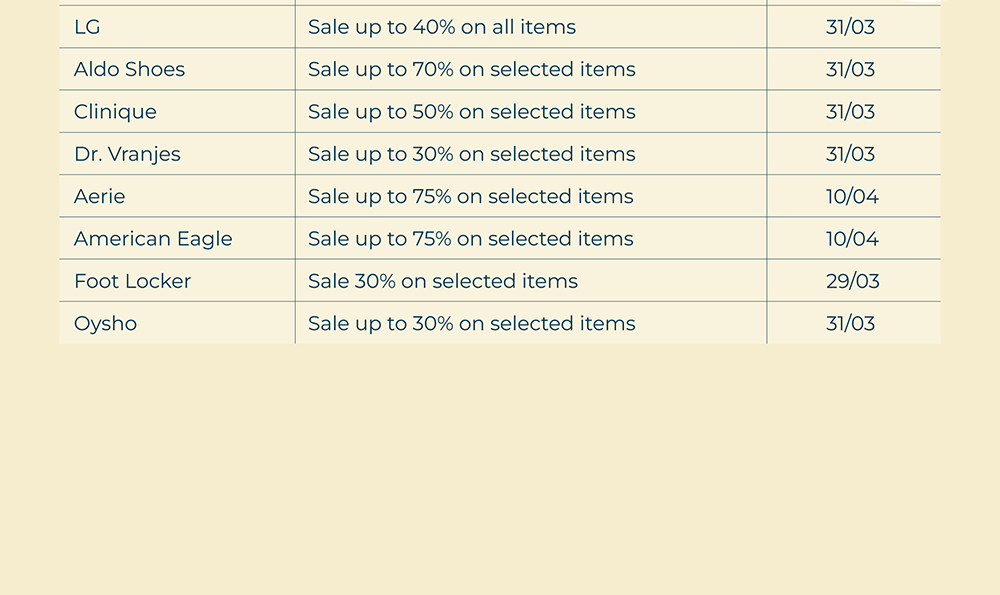
Task: Select the American Eagle brand cell
Action: pyautogui.click(x=153, y=239)
